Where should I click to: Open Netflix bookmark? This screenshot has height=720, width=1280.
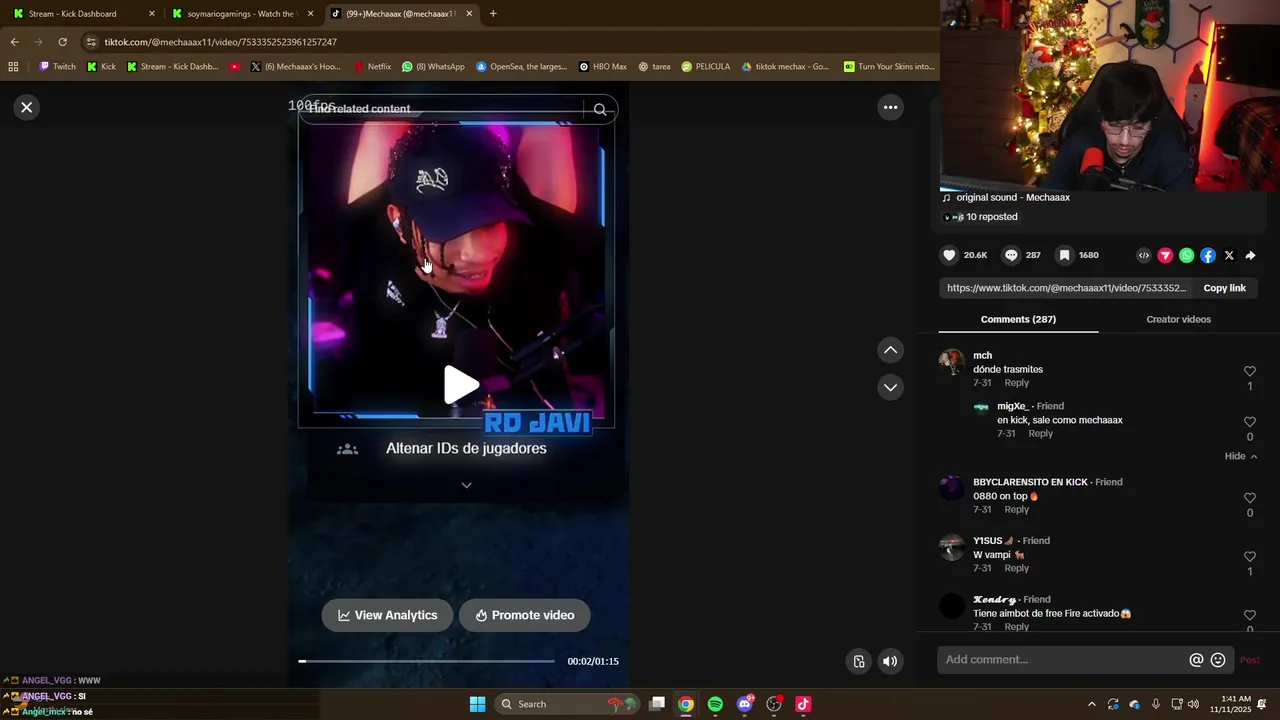coord(372,67)
